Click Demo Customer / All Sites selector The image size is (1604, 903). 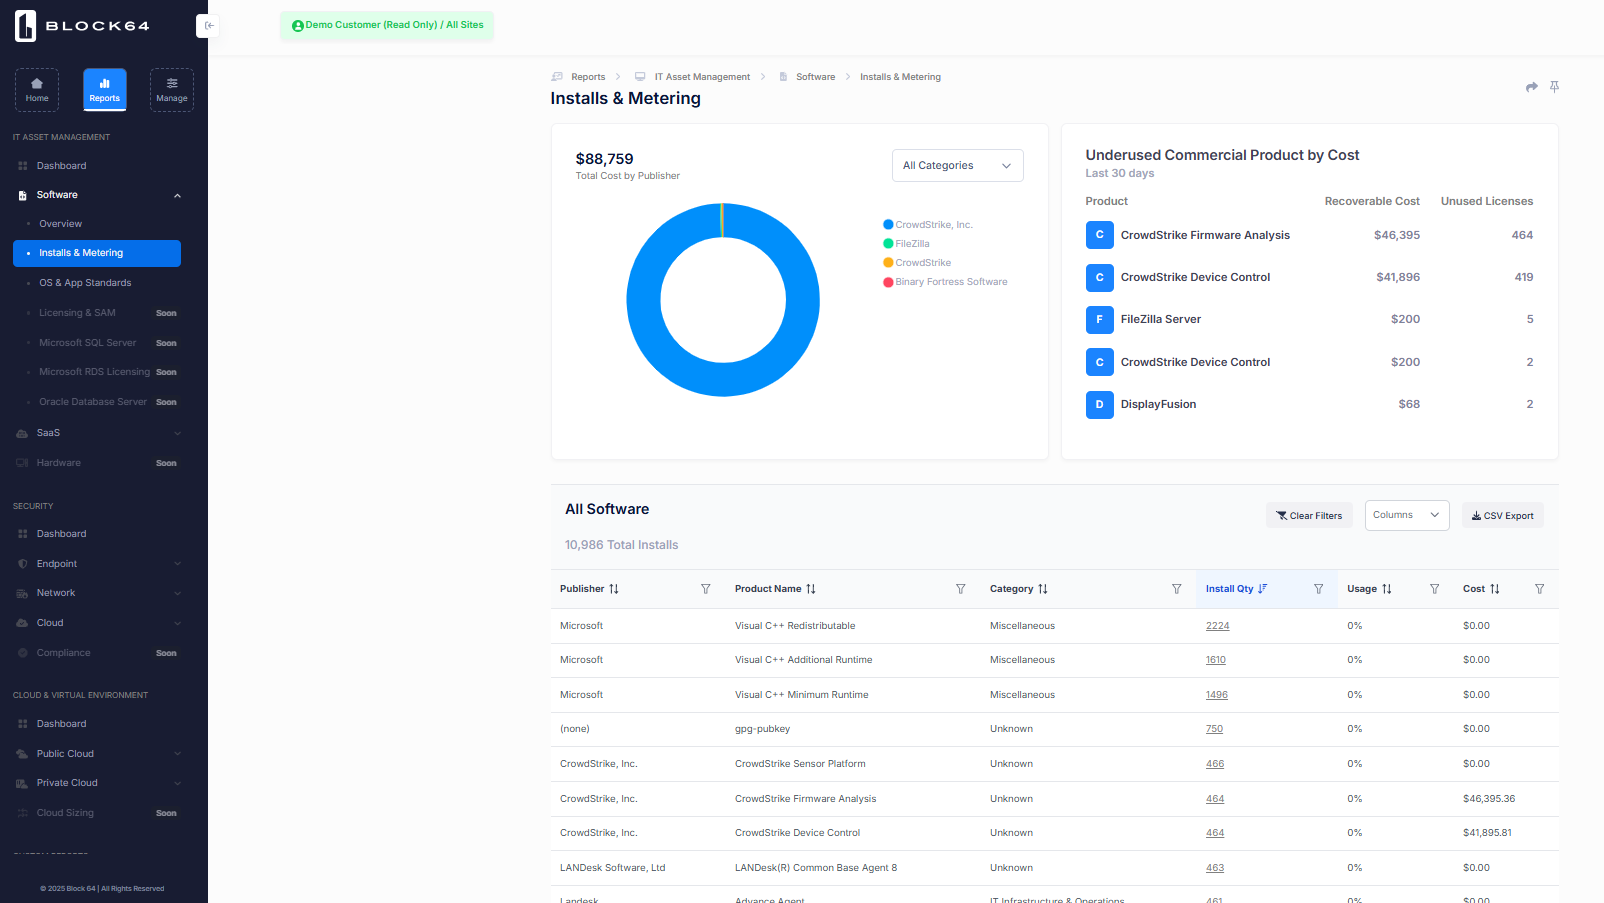coord(387,26)
